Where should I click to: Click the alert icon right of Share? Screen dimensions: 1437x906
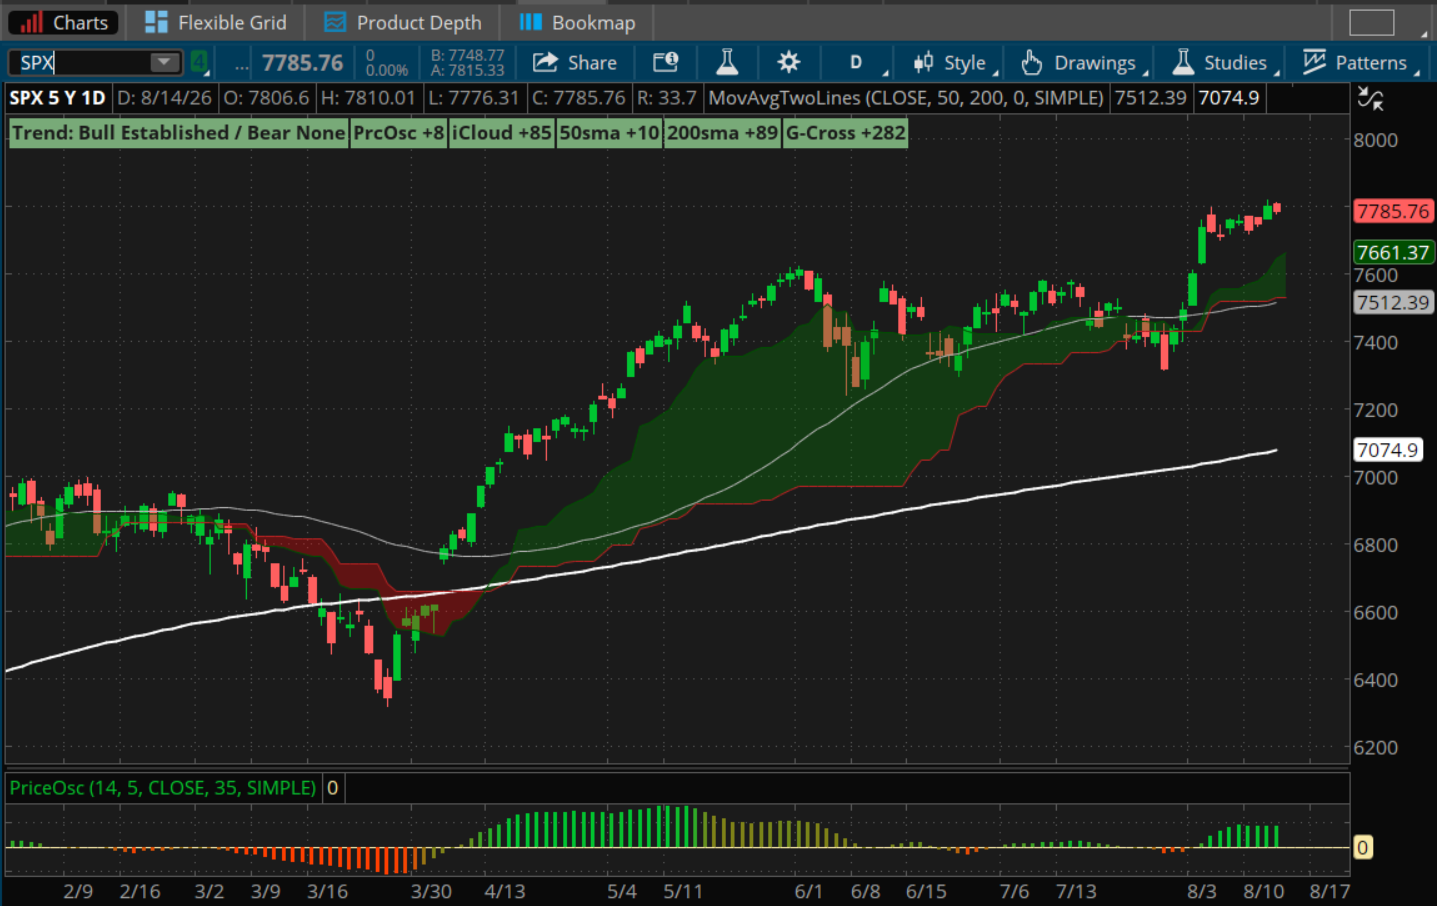pos(665,63)
